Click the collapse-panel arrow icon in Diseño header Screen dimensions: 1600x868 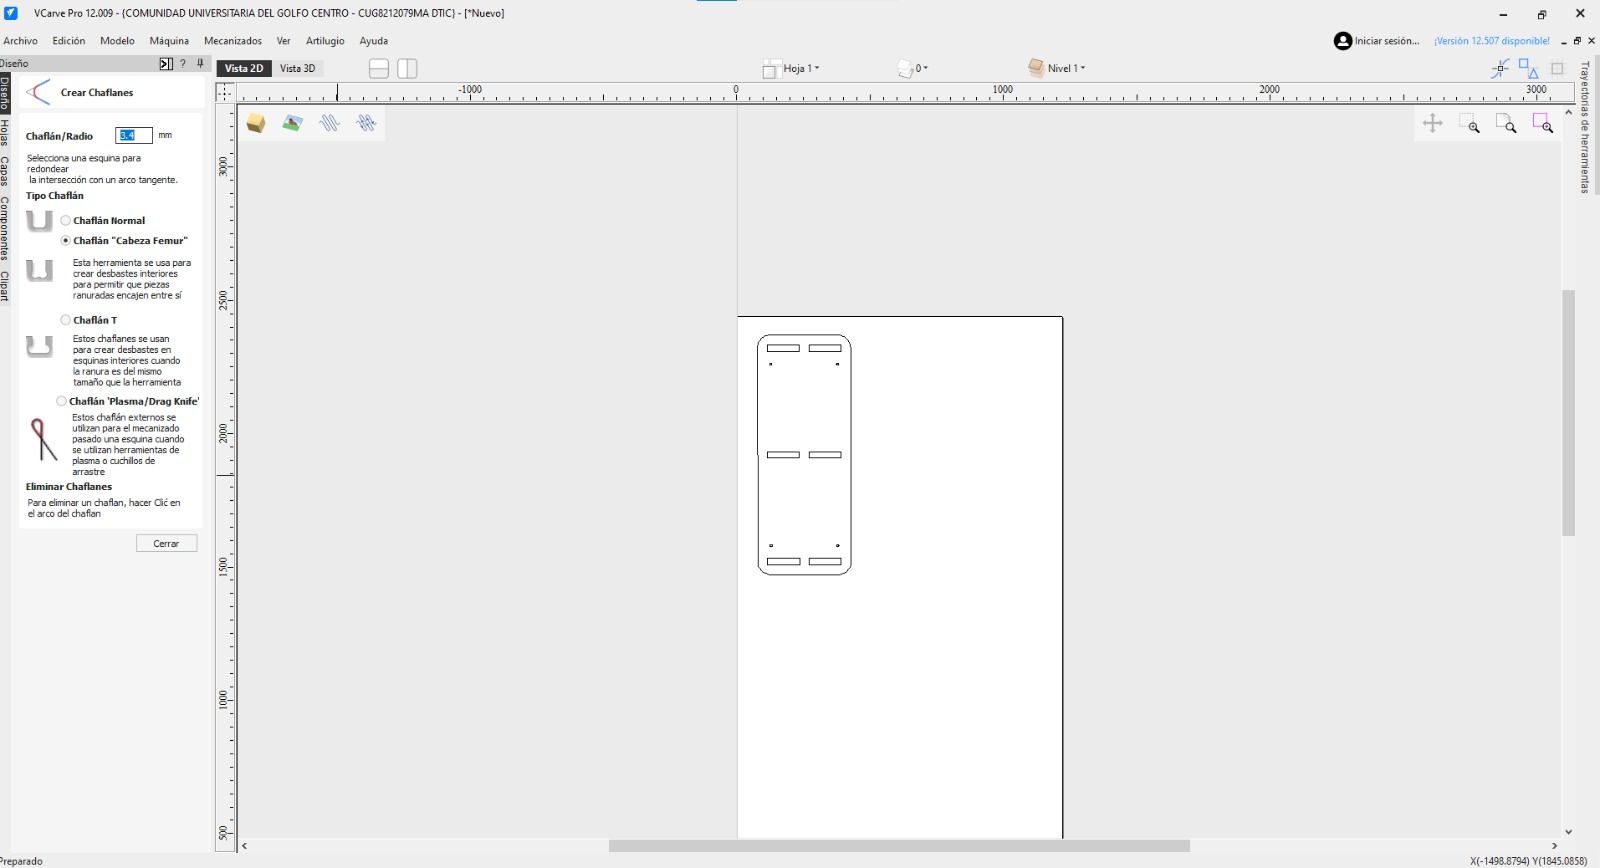[x=166, y=64]
